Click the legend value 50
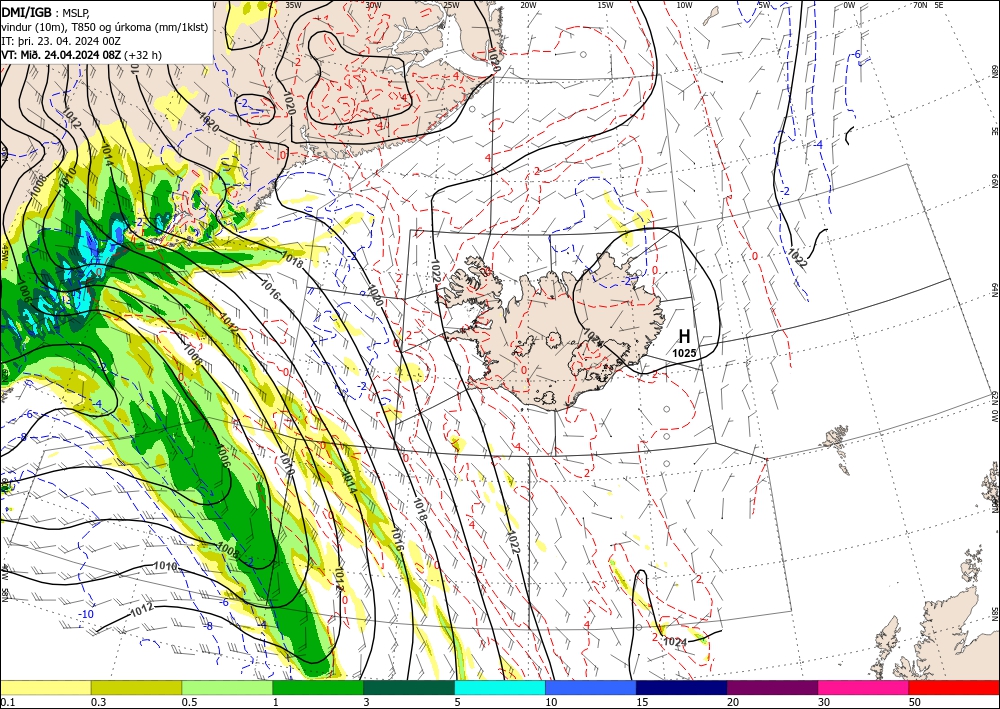 [915, 702]
